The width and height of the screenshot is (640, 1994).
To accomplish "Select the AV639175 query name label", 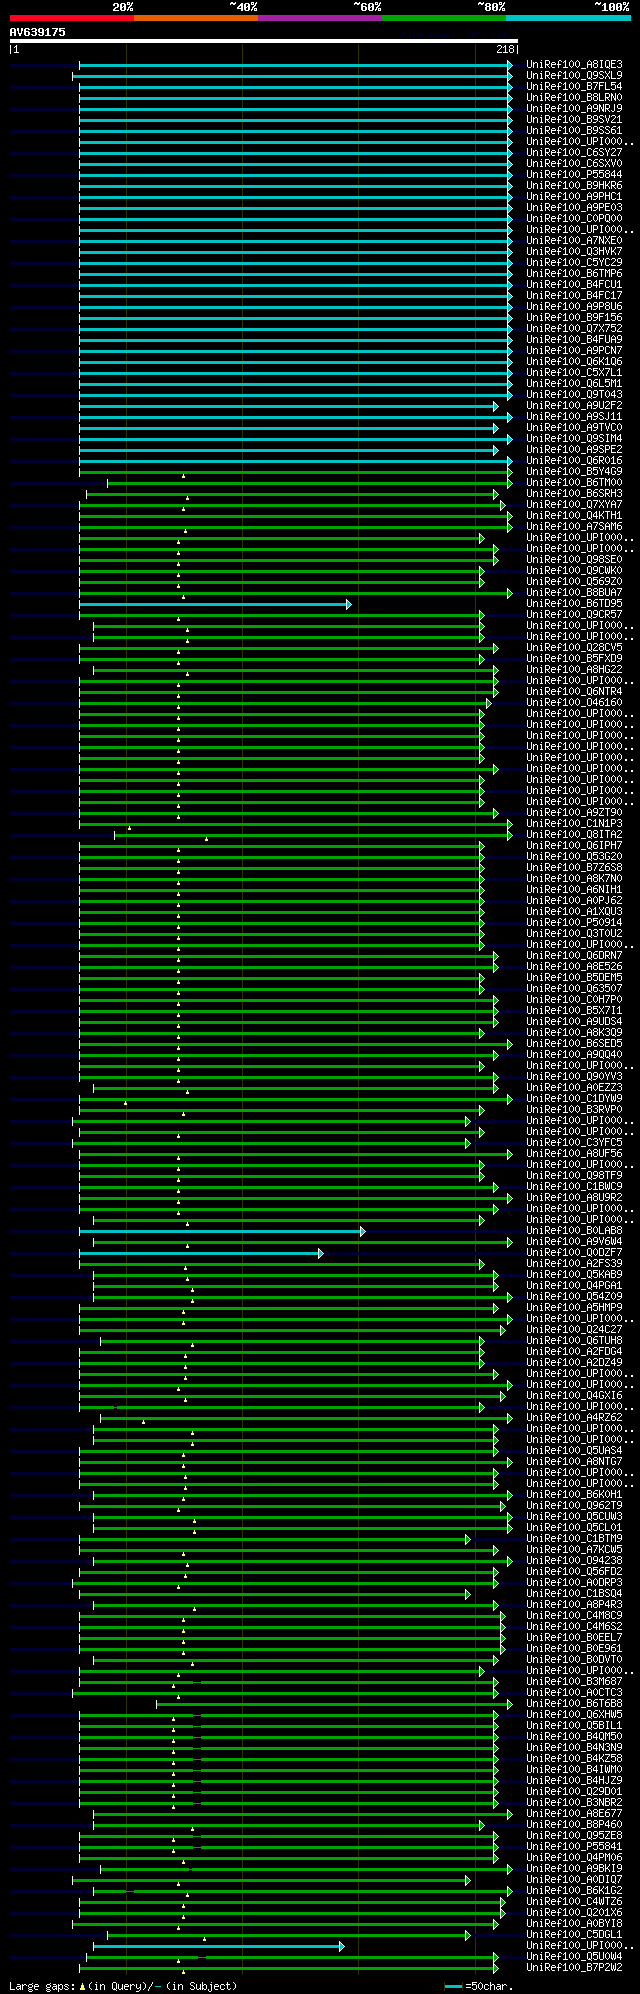I will click(38, 32).
